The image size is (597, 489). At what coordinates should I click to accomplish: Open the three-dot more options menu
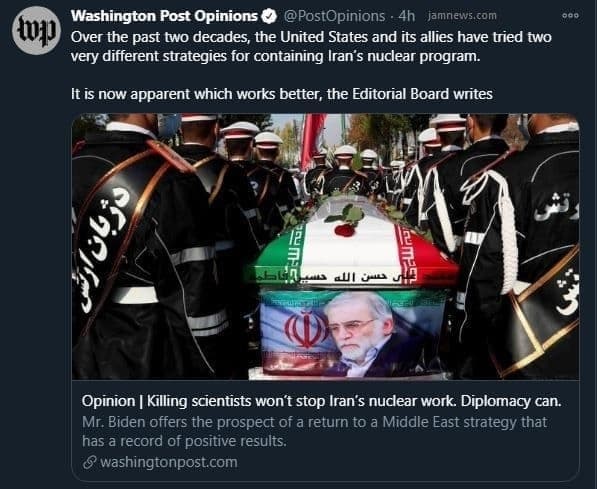pyautogui.click(x=570, y=16)
